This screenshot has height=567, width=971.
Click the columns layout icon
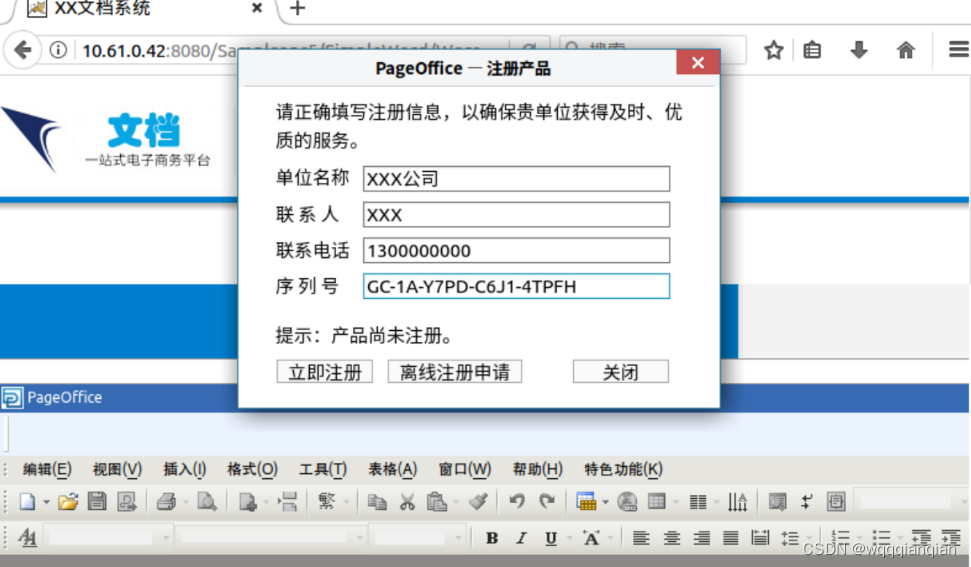point(698,502)
